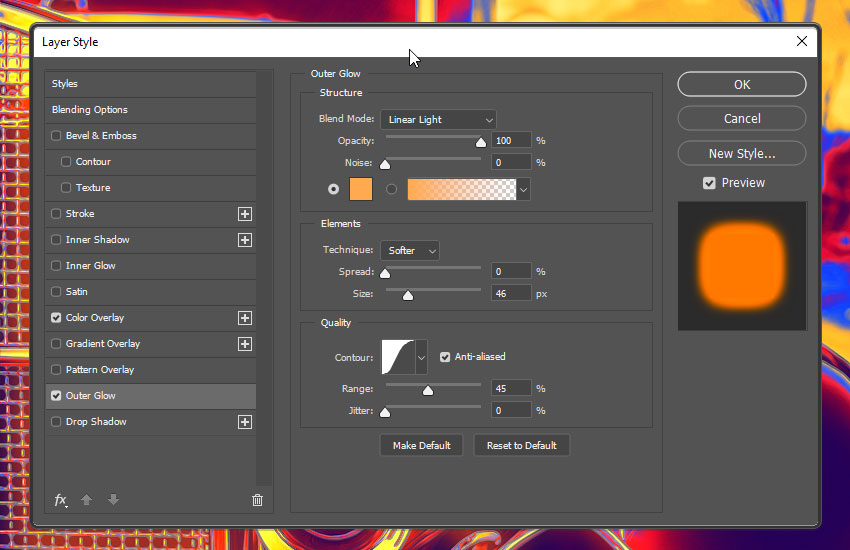850x550 pixels.
Task: Click the orange glow color swatch
Action: pyautogui.click(x=361, y=189)
